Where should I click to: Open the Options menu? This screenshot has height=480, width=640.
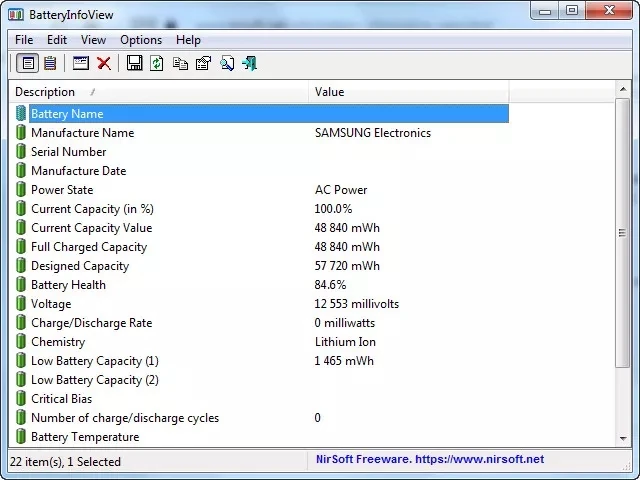coord(141,40)
